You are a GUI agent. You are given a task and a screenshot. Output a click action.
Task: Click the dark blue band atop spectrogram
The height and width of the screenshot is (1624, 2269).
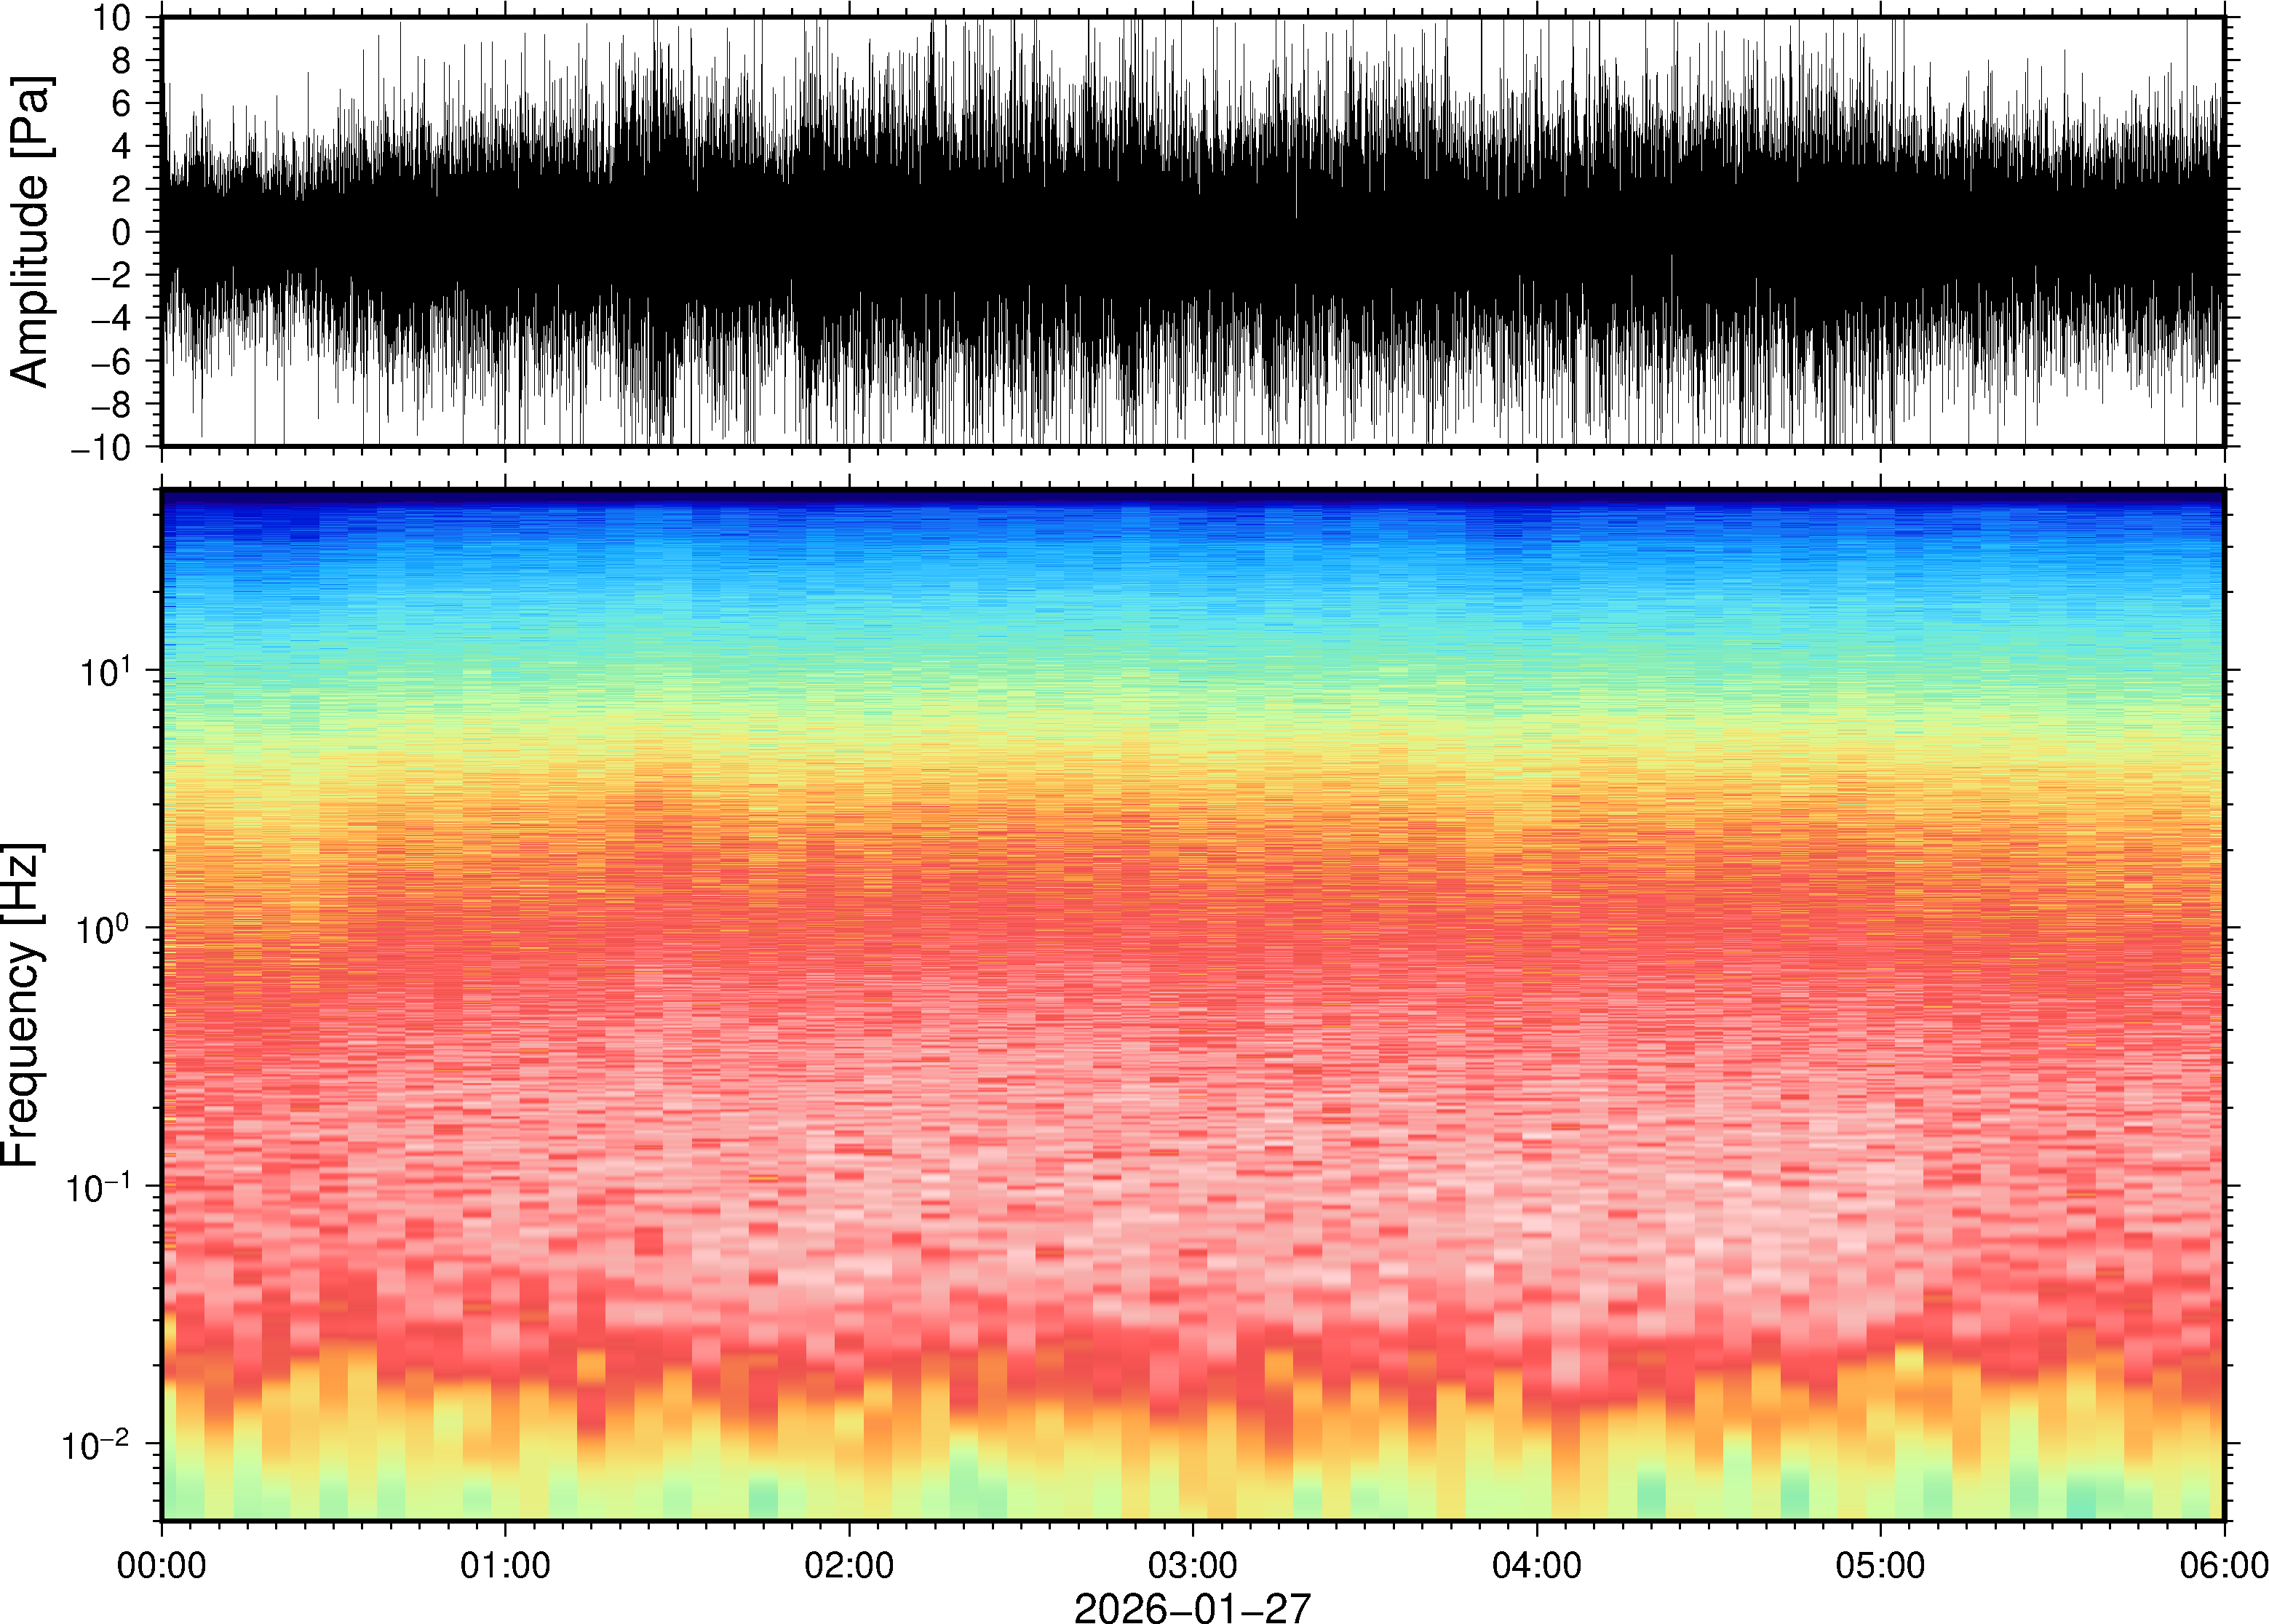coord(1192,498)
